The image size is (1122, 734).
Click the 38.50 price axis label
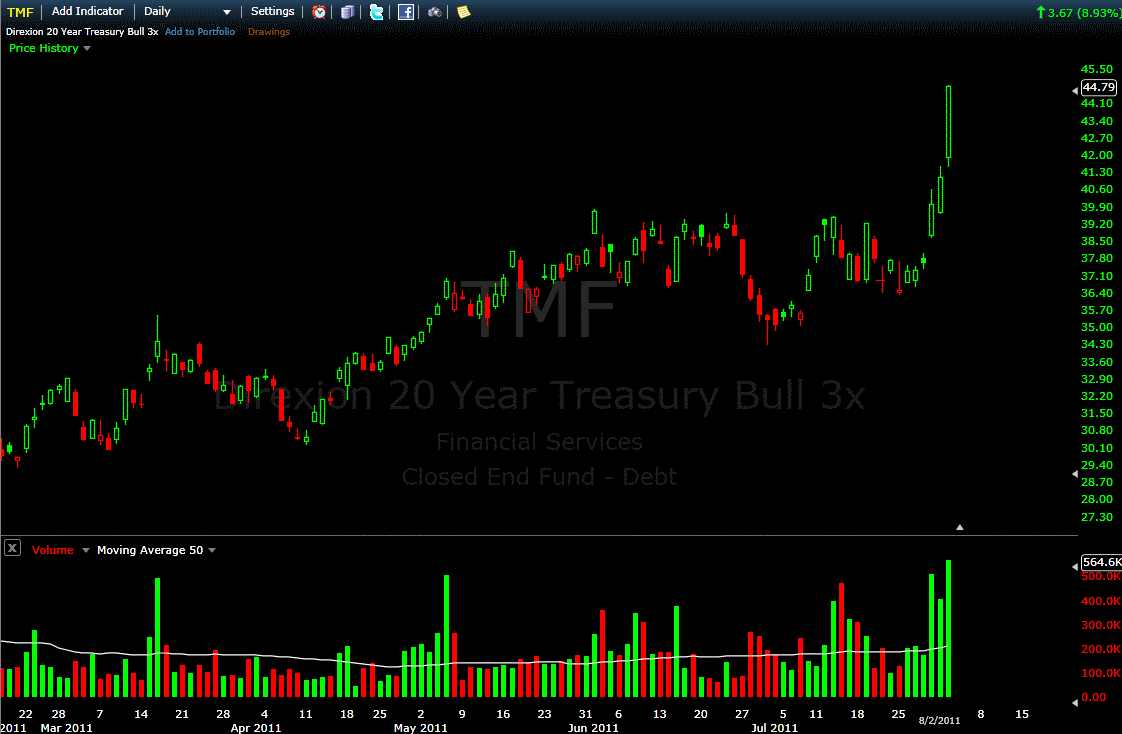[1097, 241]
